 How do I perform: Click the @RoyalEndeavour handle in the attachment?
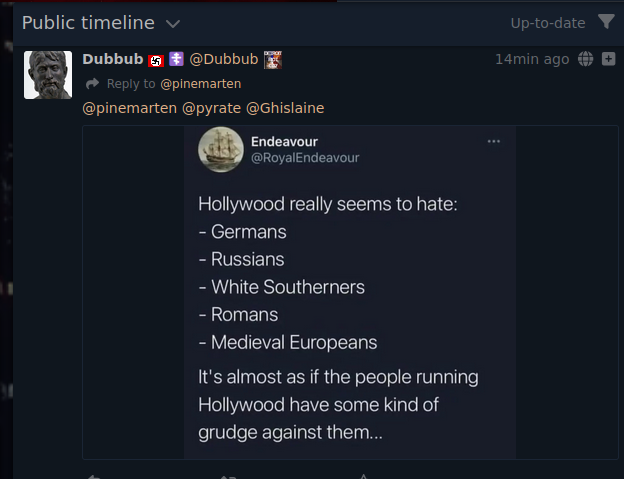pyautogui.click(x=304, y=158)
